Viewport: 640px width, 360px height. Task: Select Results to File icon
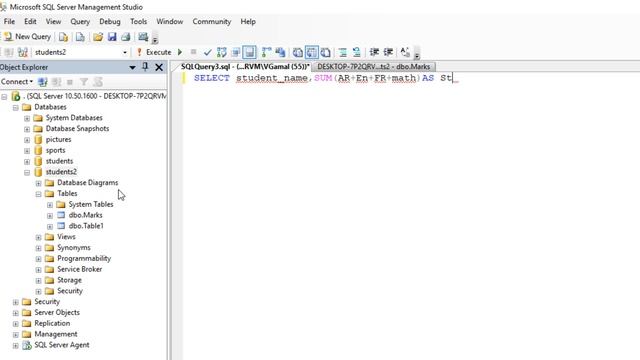325,52
